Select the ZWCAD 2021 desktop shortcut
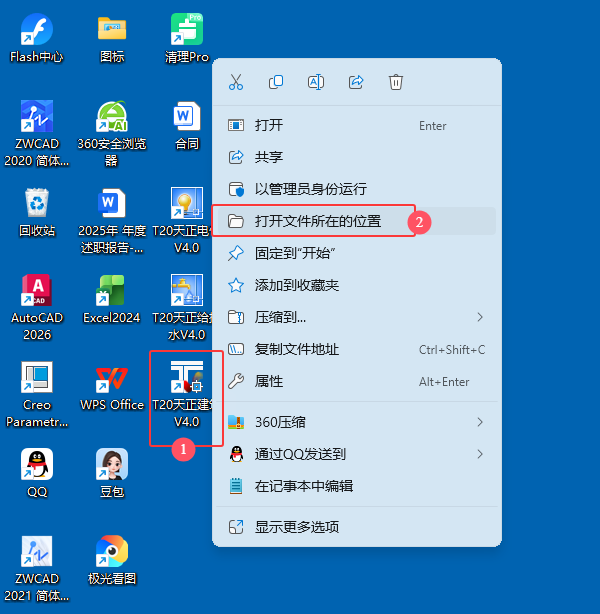 pos(36,568)
